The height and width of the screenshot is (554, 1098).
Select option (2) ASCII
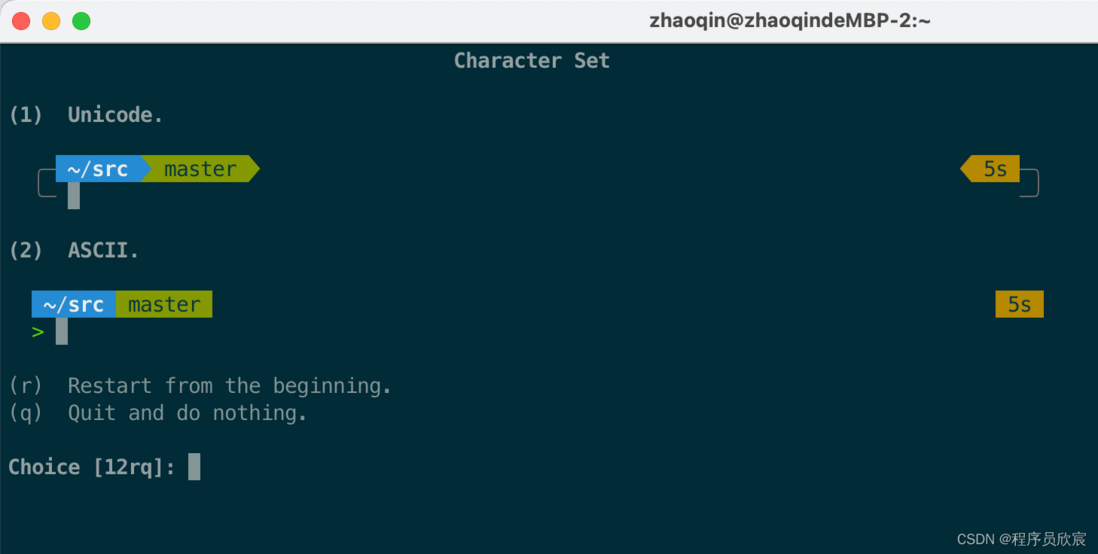[74, 251]
